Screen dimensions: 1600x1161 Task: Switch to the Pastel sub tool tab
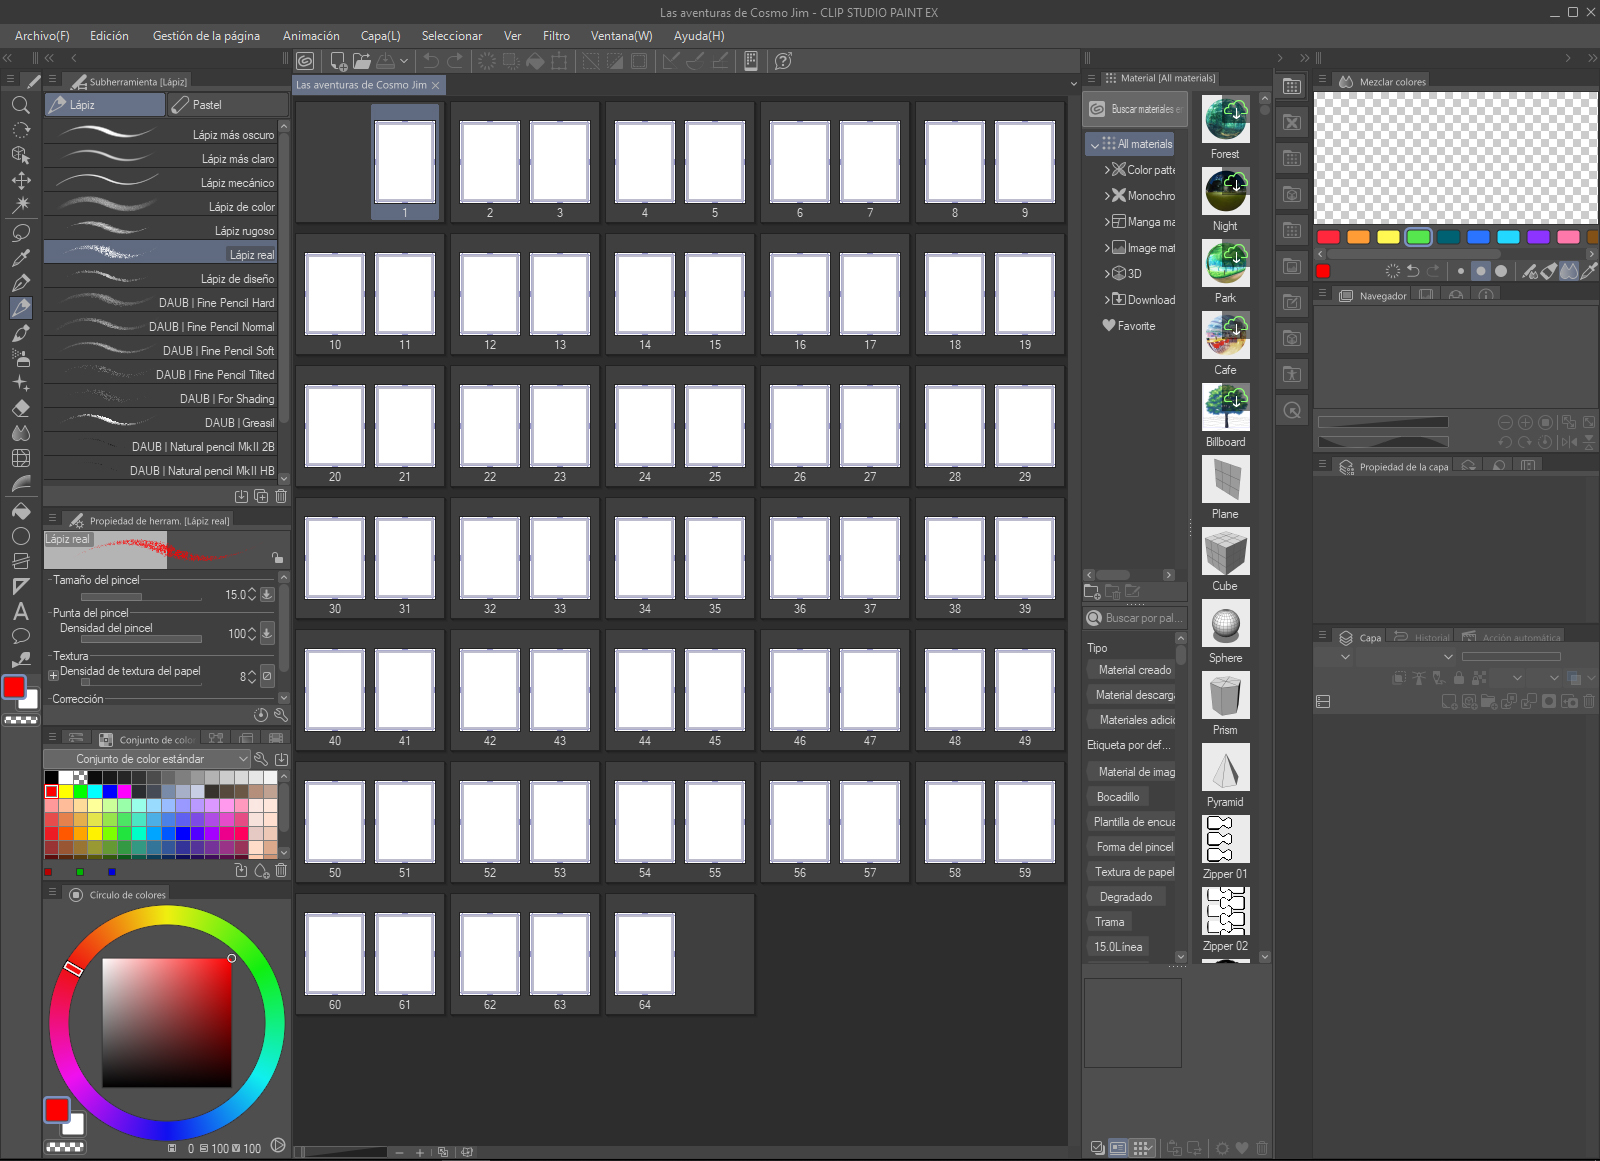228,105
